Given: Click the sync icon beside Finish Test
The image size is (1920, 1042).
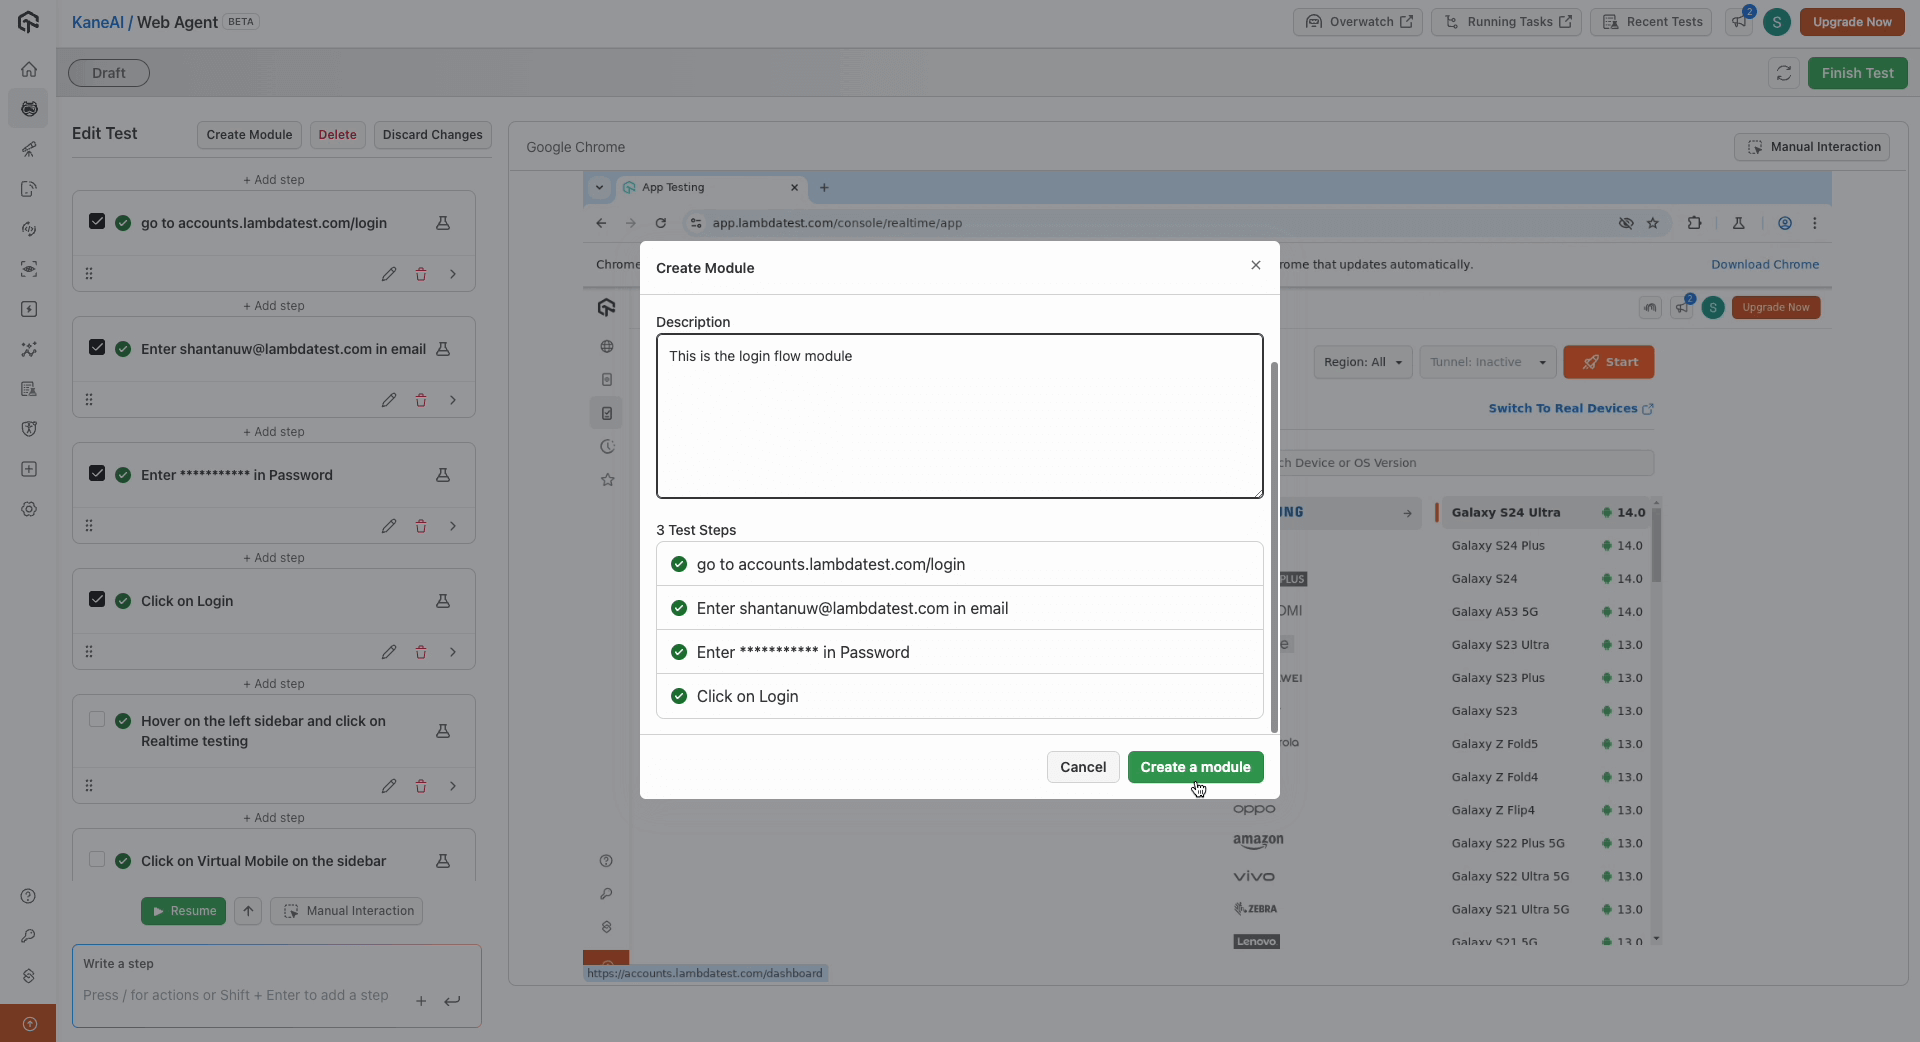Looking at the screenshot, I should [1784, 72].
